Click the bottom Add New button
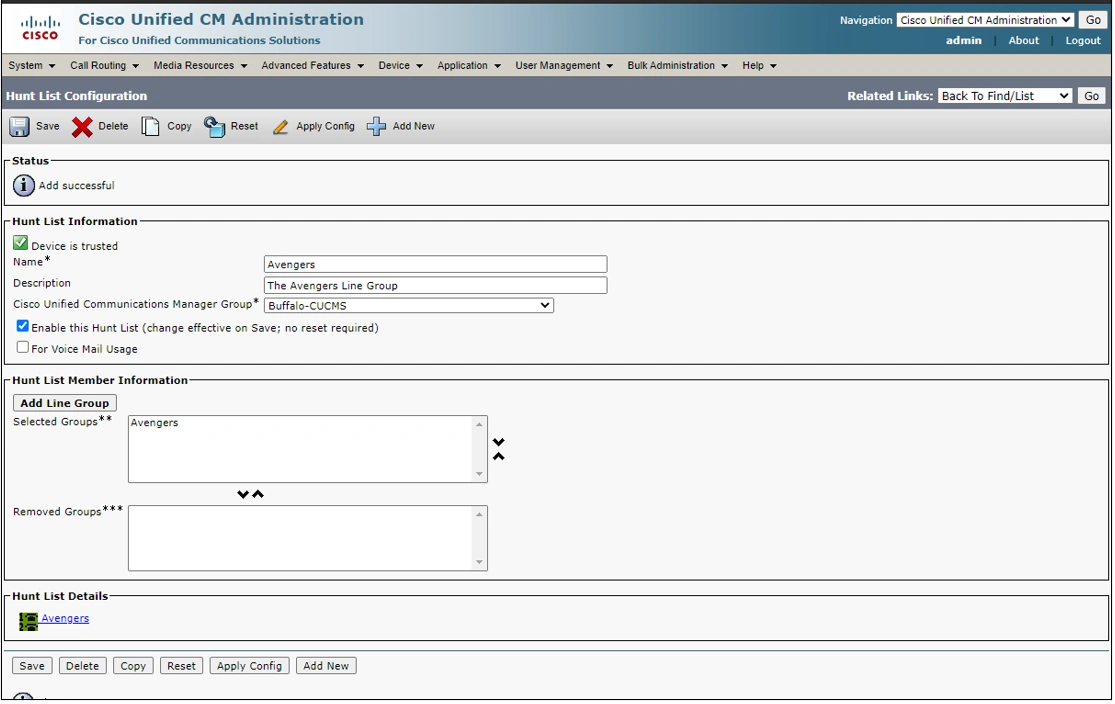Screen dimensions: 1115x704 [x=326, y=666]
